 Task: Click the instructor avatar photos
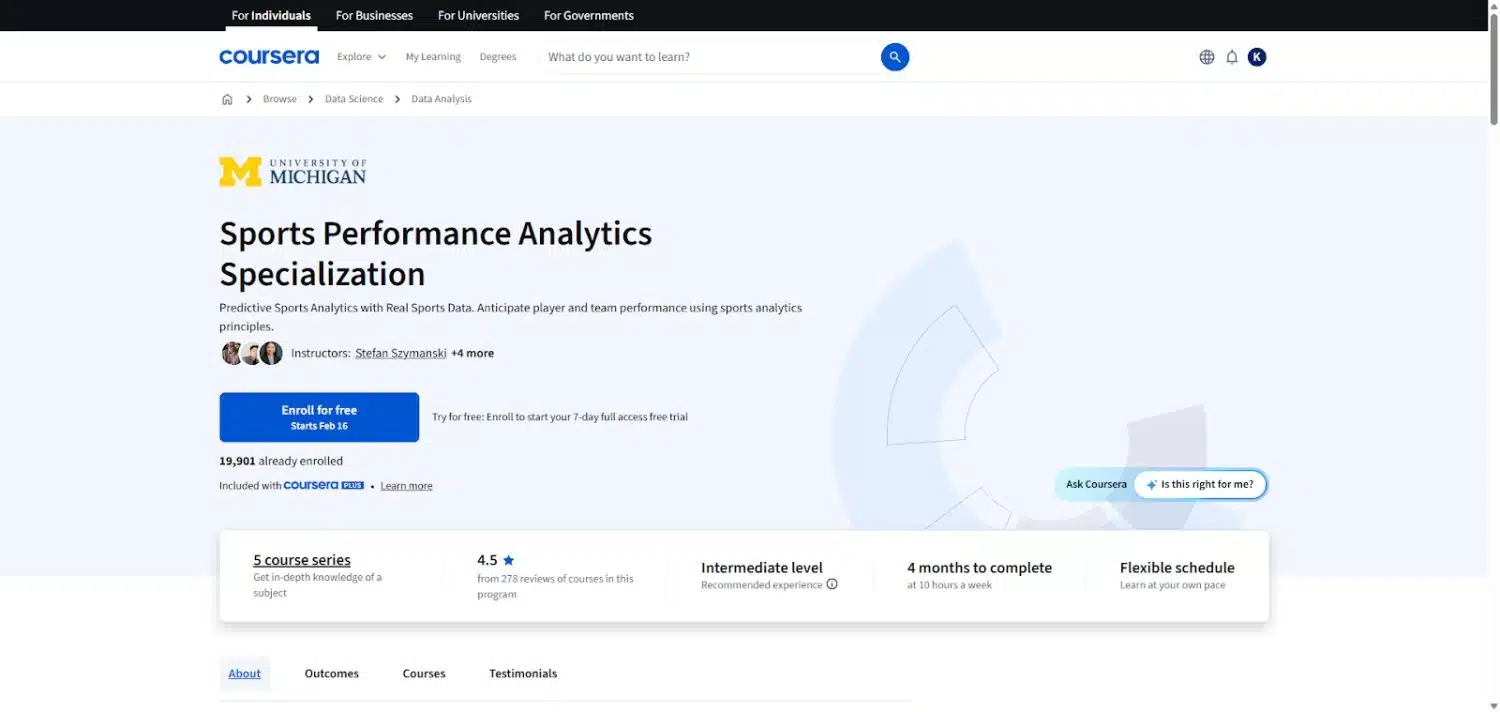pos(252,353)
